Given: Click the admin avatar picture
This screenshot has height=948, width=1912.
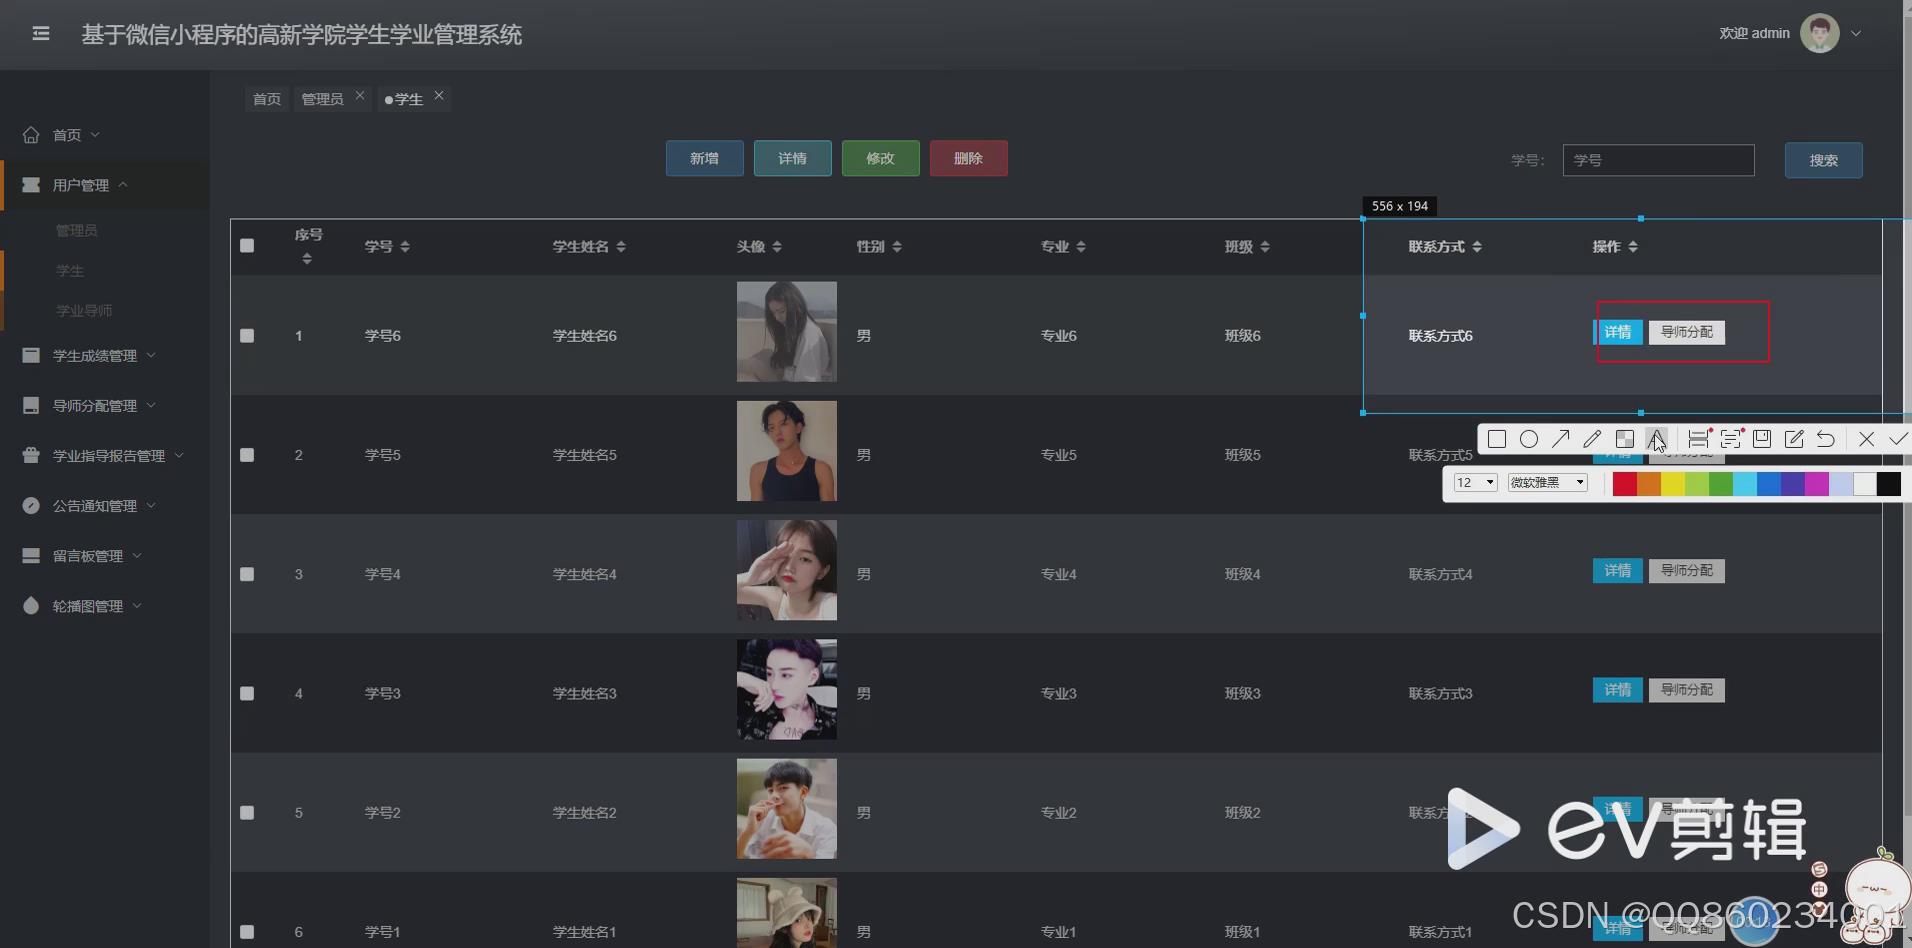Looking at the screenshot, I should pos(1819,33).
